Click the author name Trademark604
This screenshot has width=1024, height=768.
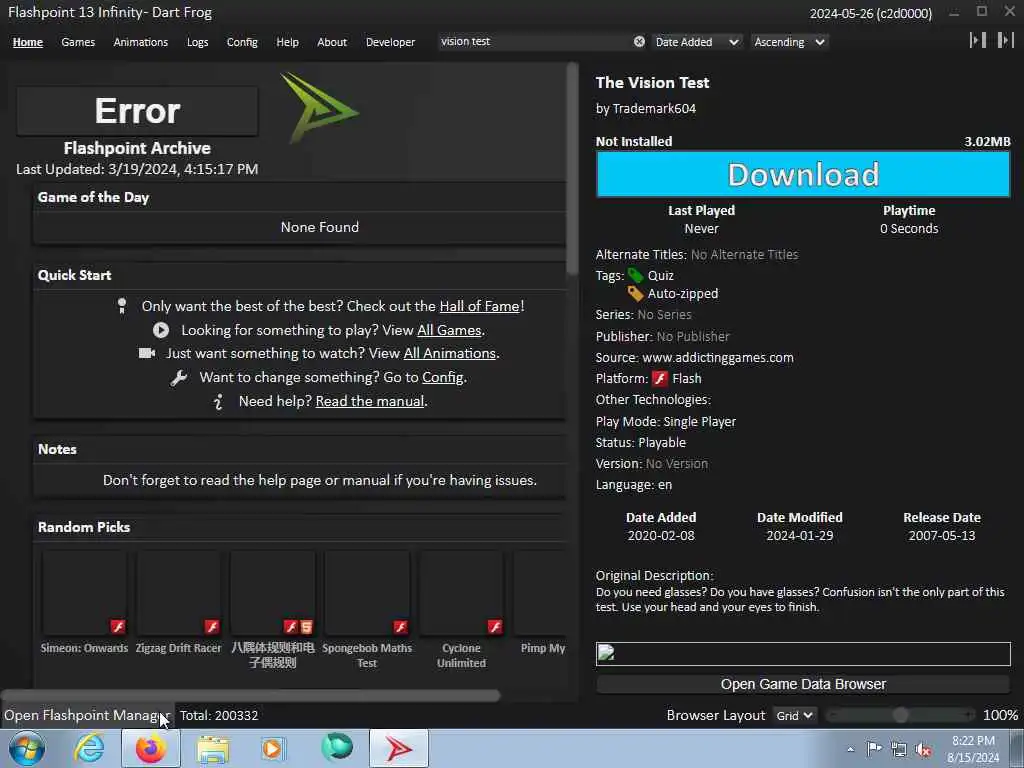tap(654, 109)
